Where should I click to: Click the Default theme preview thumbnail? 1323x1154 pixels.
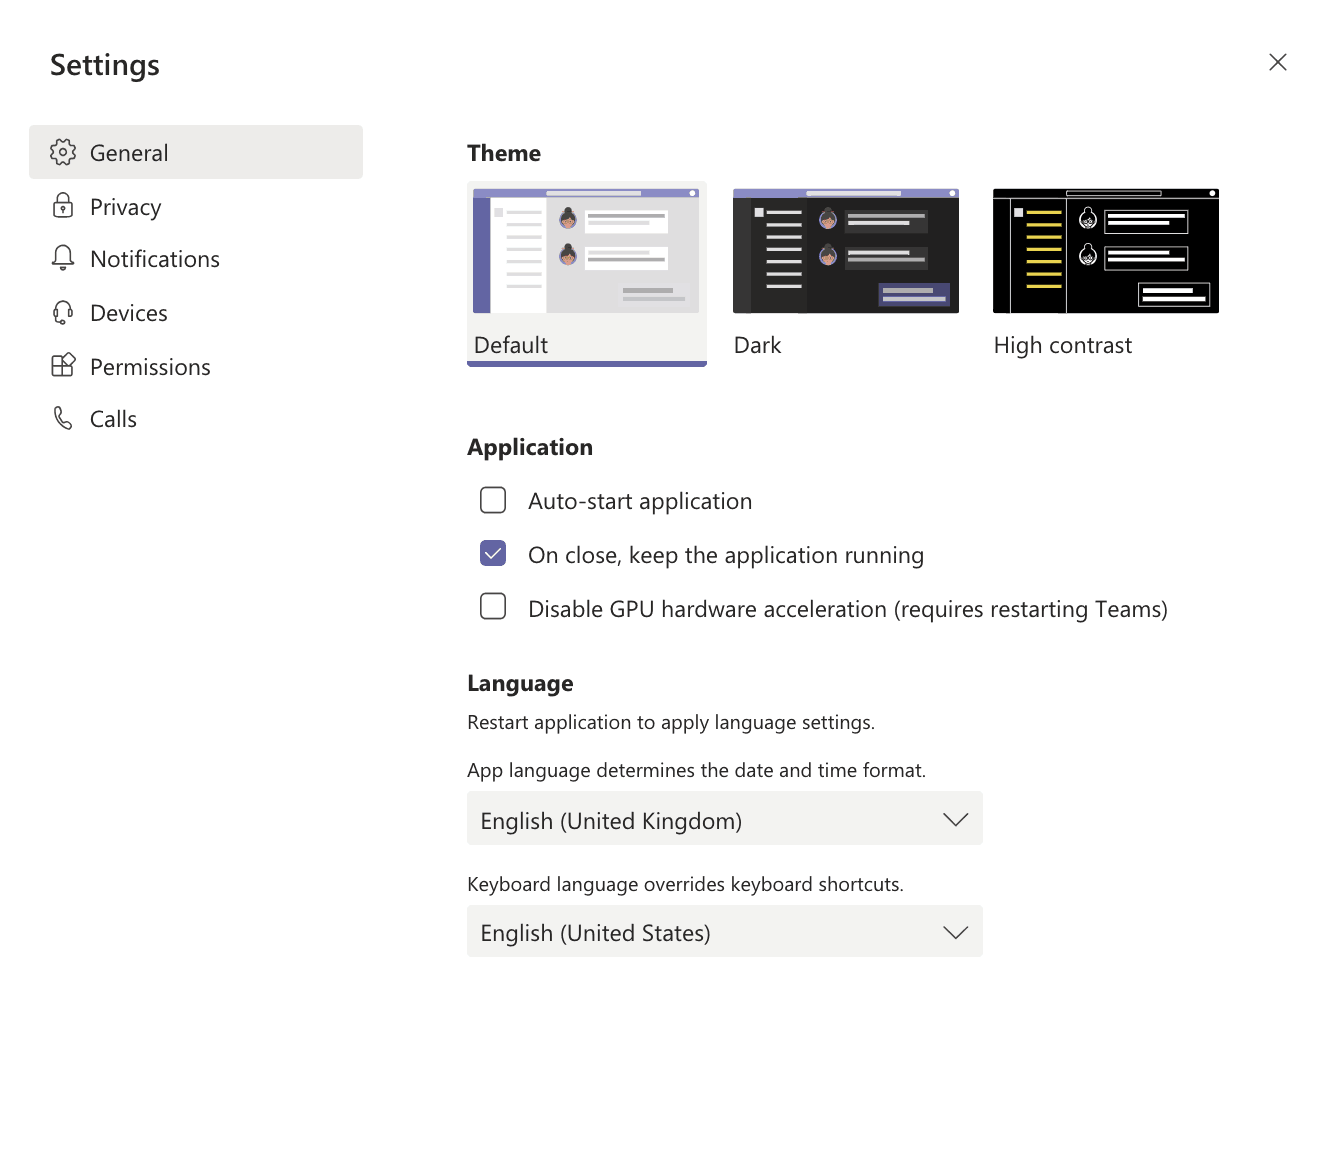point(586,250)
